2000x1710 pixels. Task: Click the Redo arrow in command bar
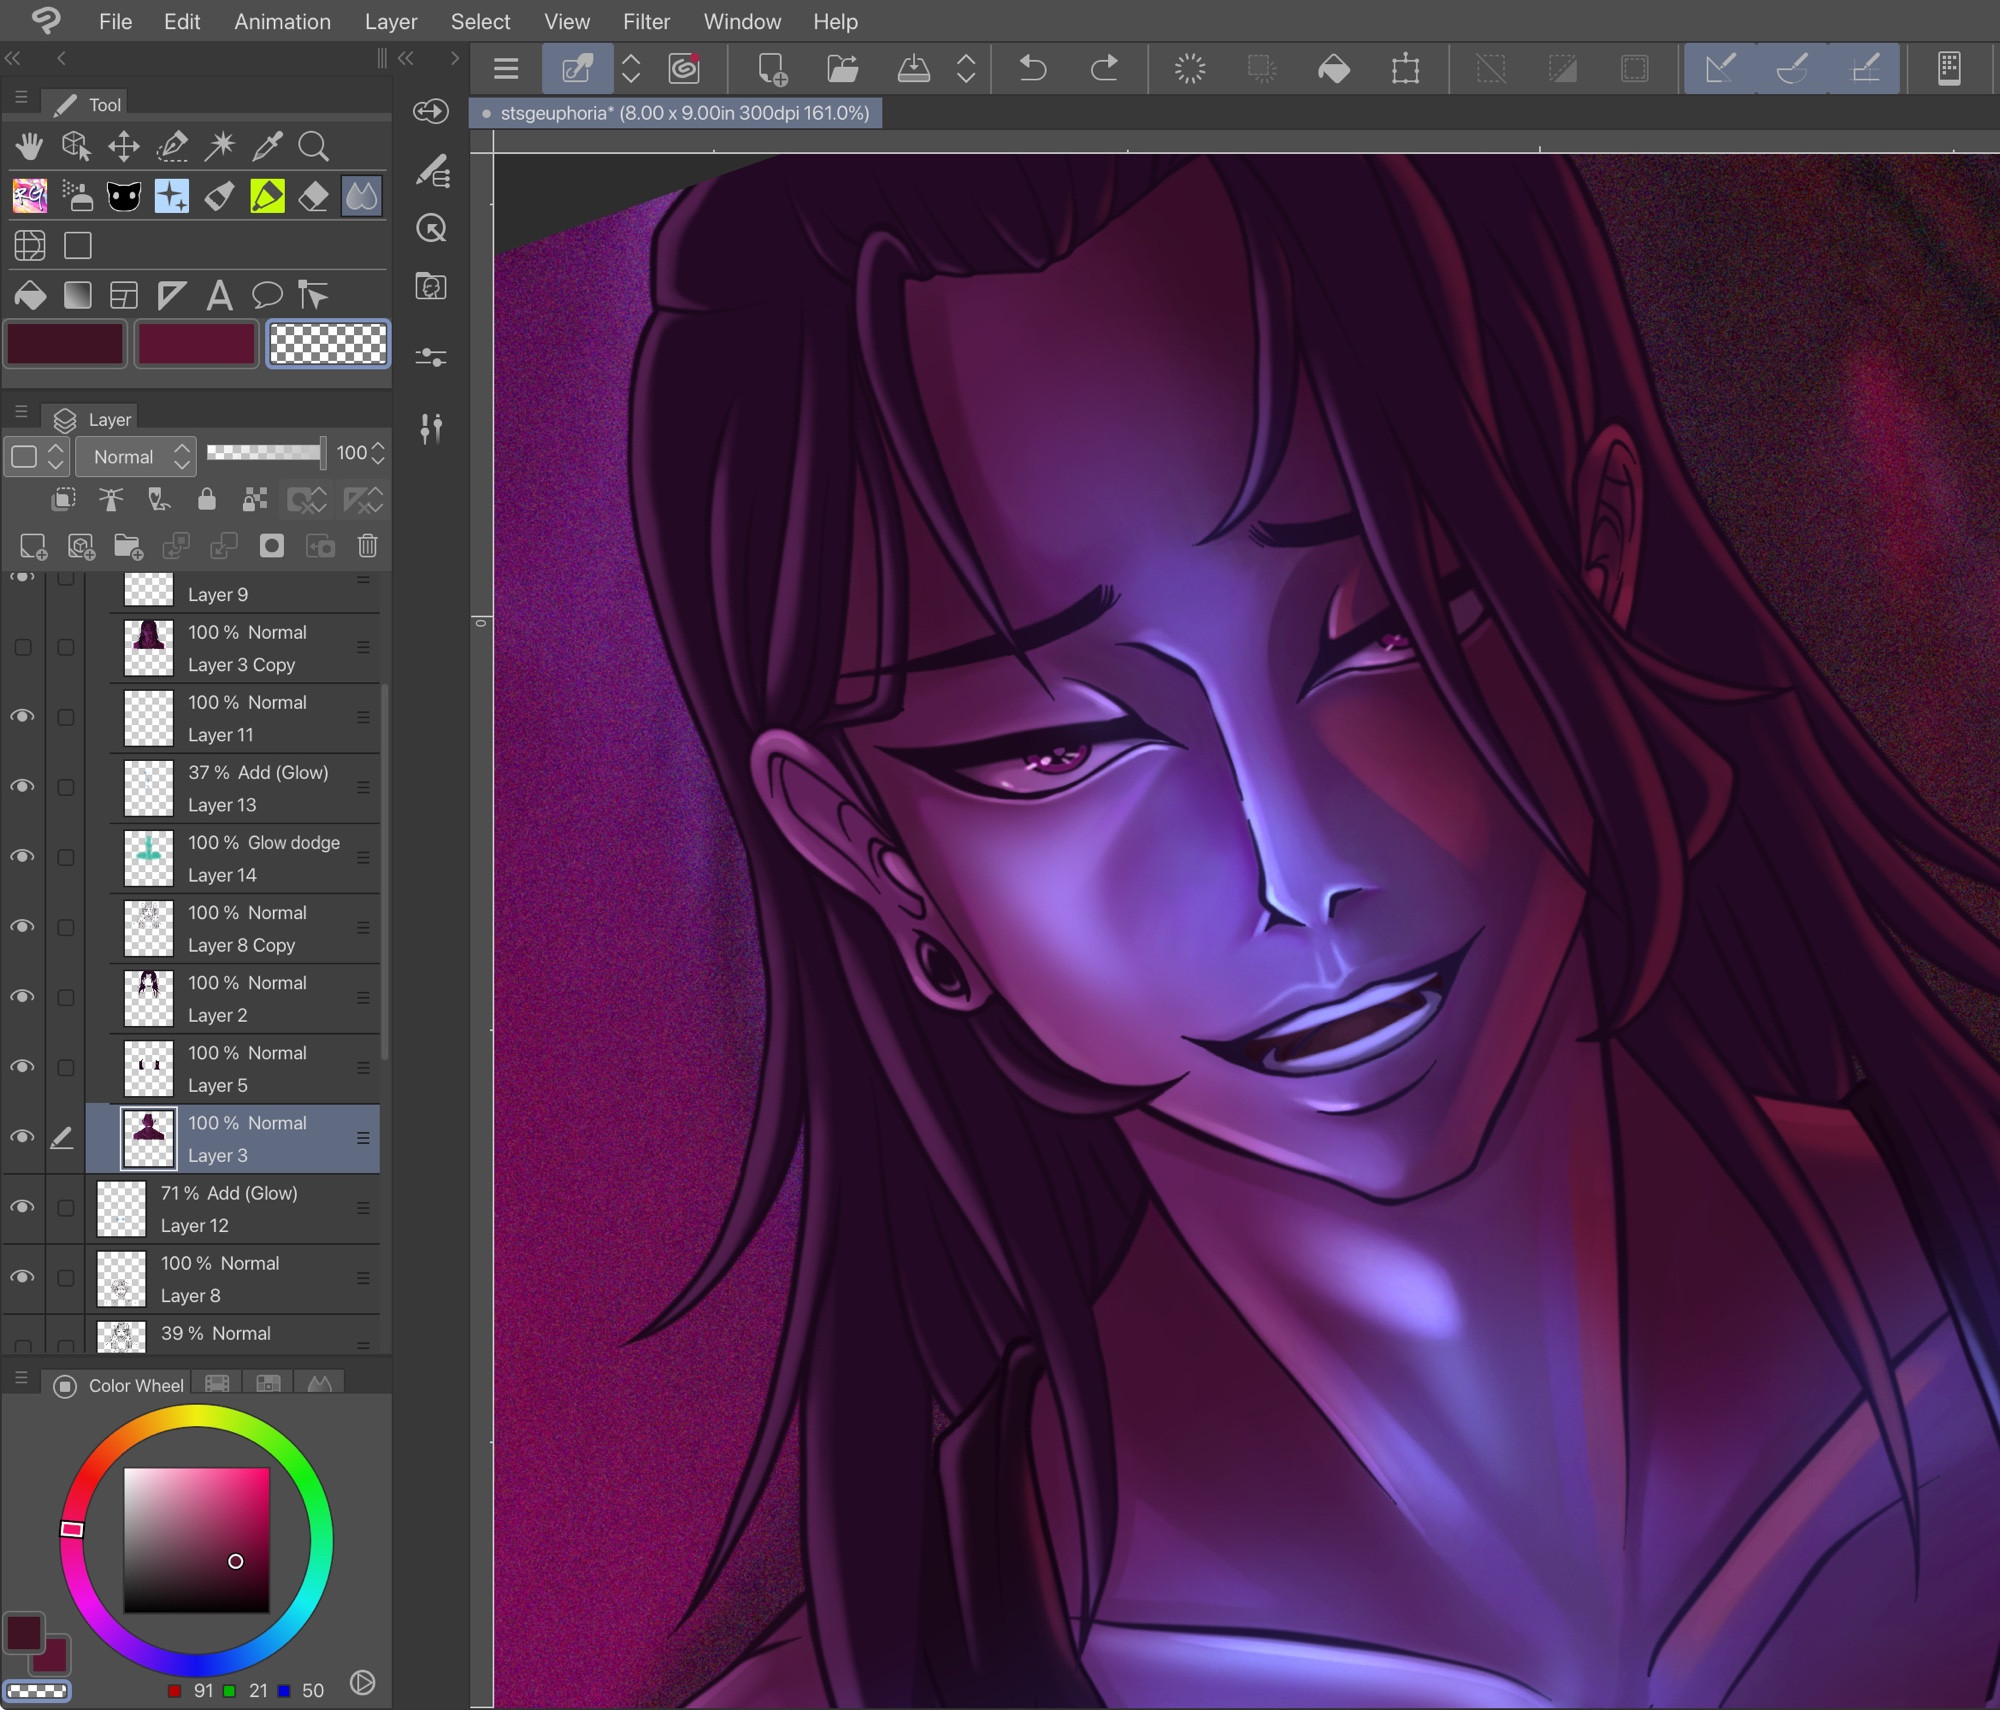coord(1104,68)
